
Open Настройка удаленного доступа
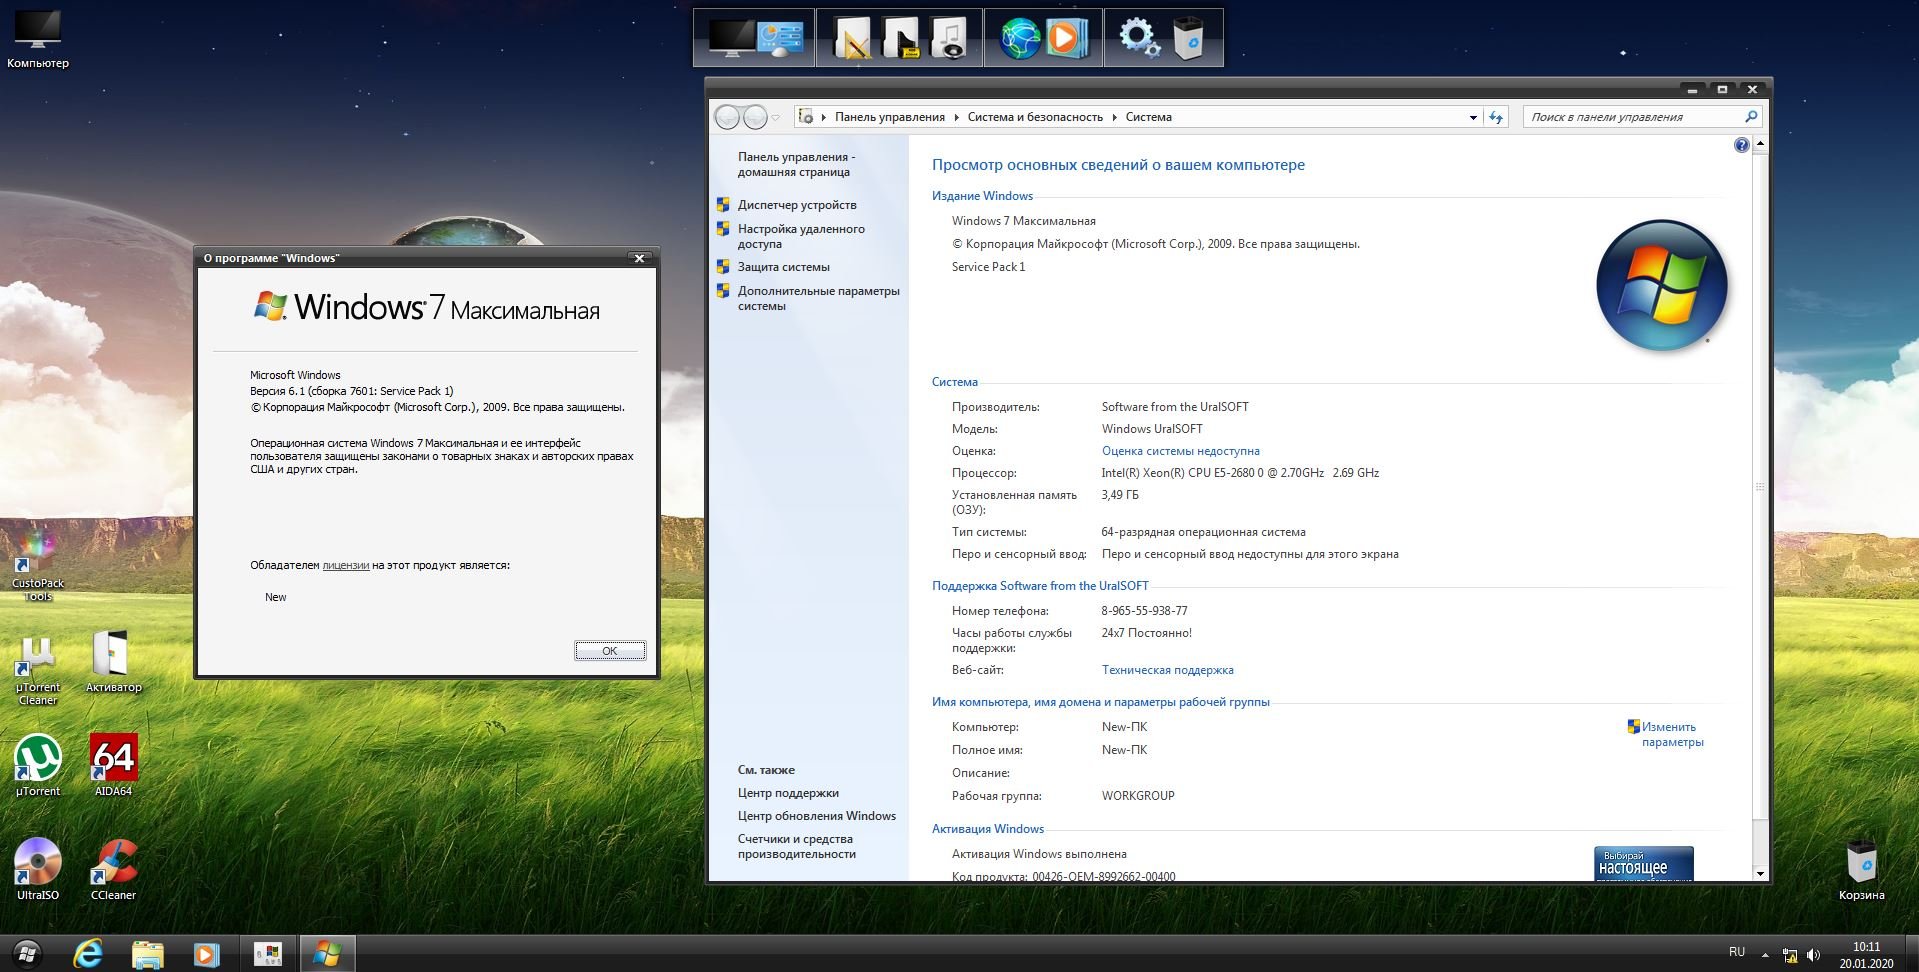pyautogui.click(x=801, y=236)
